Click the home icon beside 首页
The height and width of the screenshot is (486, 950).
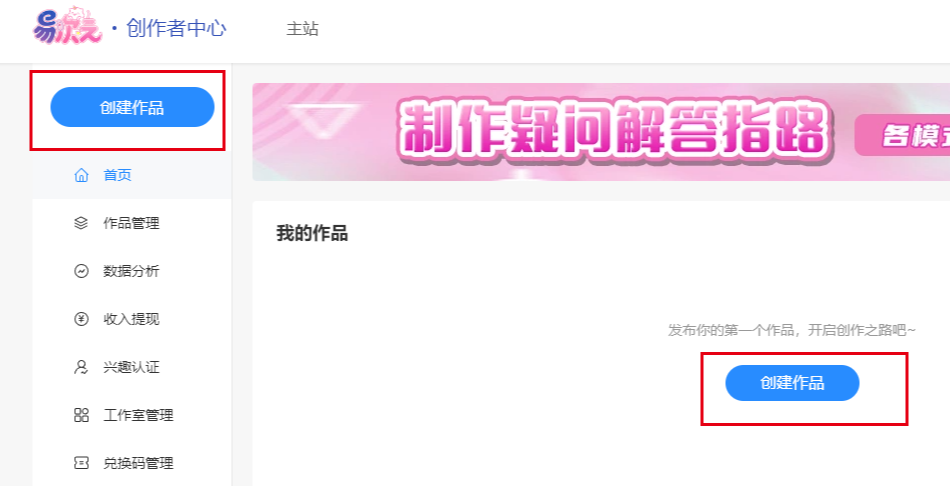point(81,175)
